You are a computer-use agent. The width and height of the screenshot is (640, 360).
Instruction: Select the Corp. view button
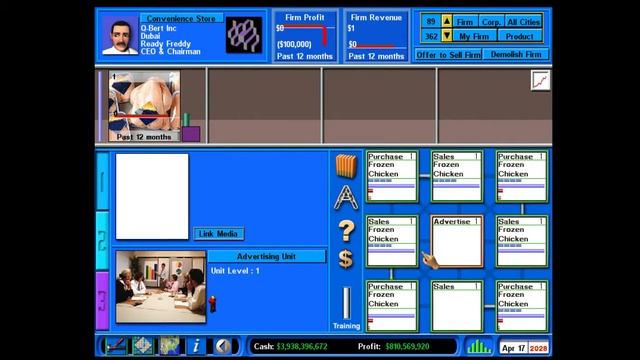pyautogui.click(x=491, y=22)
